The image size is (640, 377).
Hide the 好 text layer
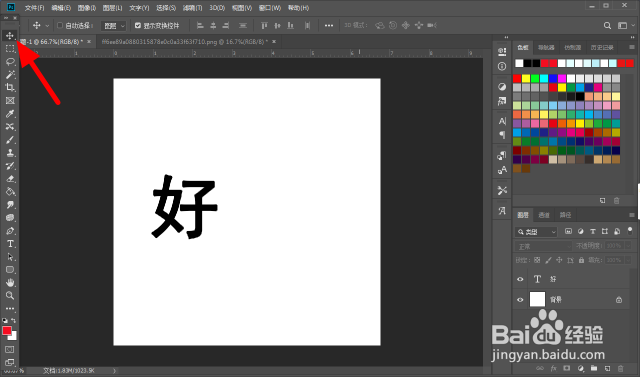pyautogui.click(x=520, y=279)
